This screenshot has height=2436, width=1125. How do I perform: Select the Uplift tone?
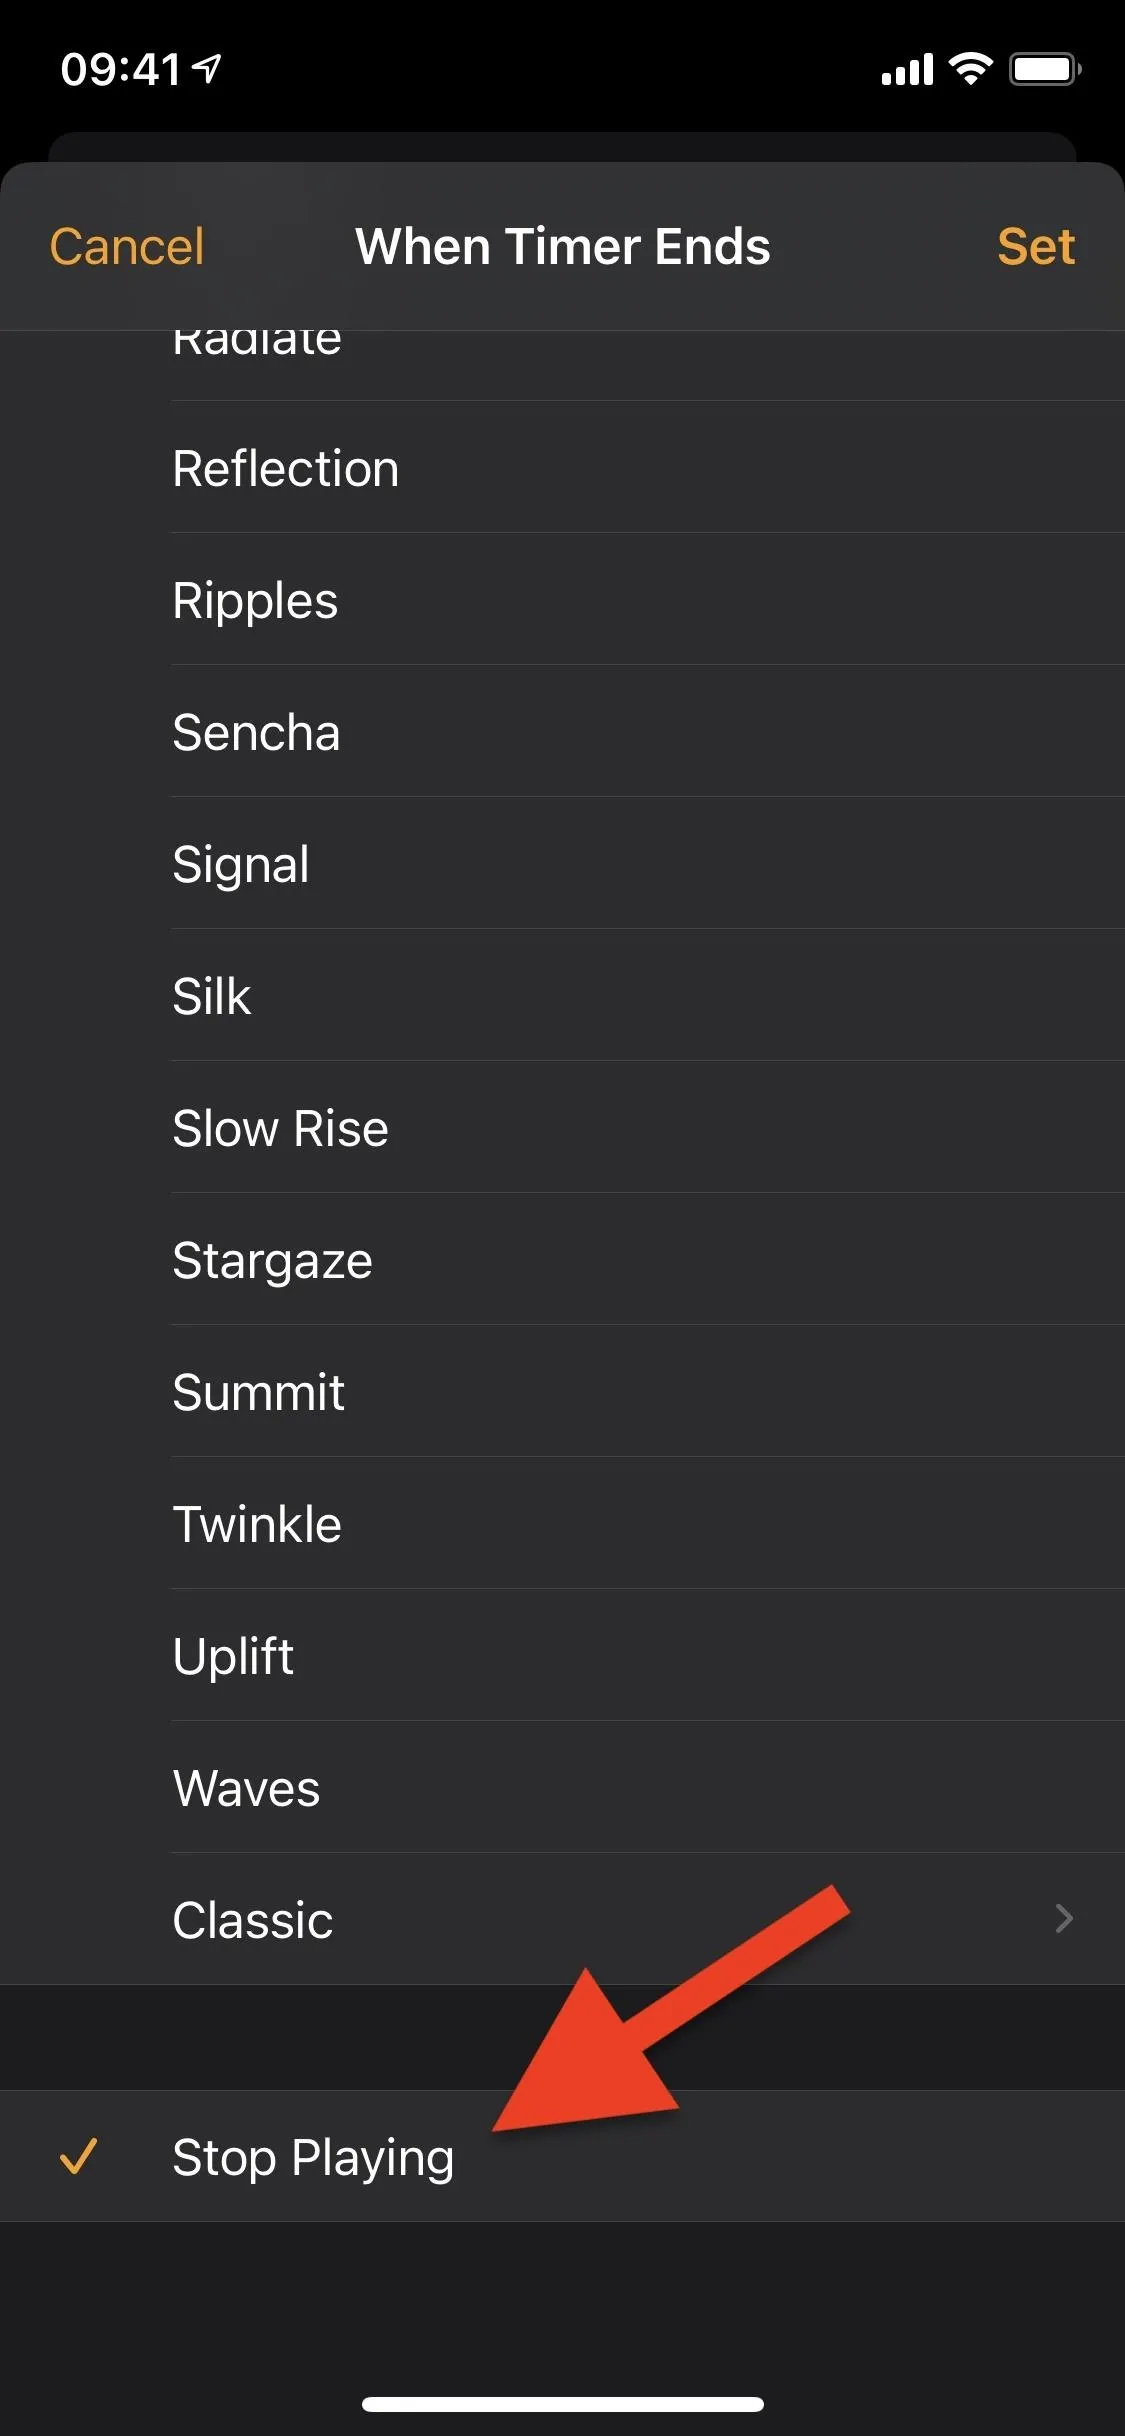tap(562, 1655)
